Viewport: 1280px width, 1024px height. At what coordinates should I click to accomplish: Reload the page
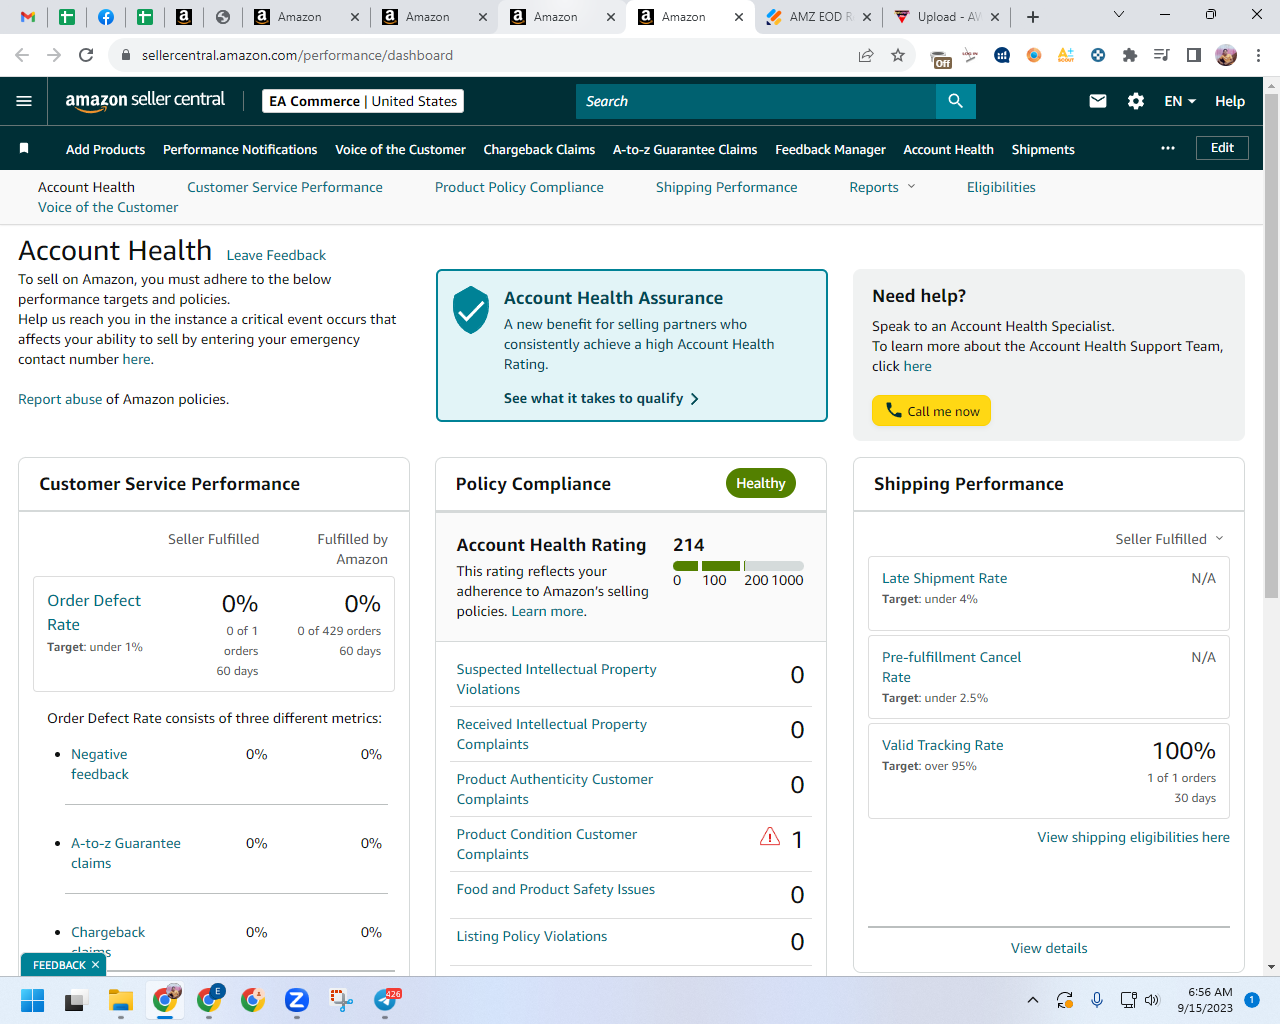[x=86, y=55]
